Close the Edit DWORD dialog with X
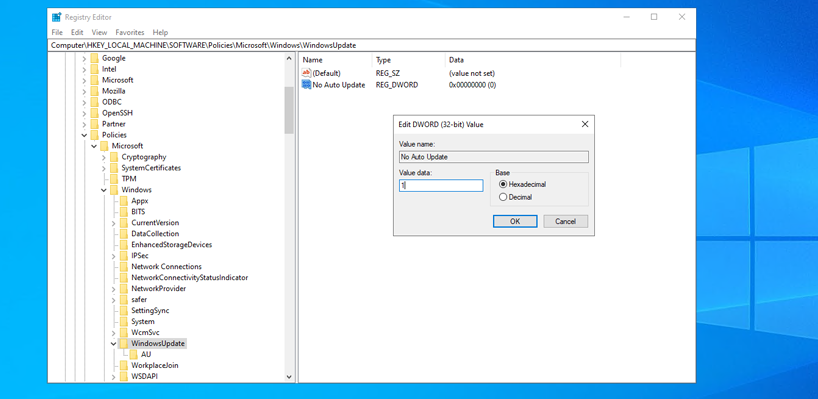This screenshot has height=399, width=818. tap(585, 124)
